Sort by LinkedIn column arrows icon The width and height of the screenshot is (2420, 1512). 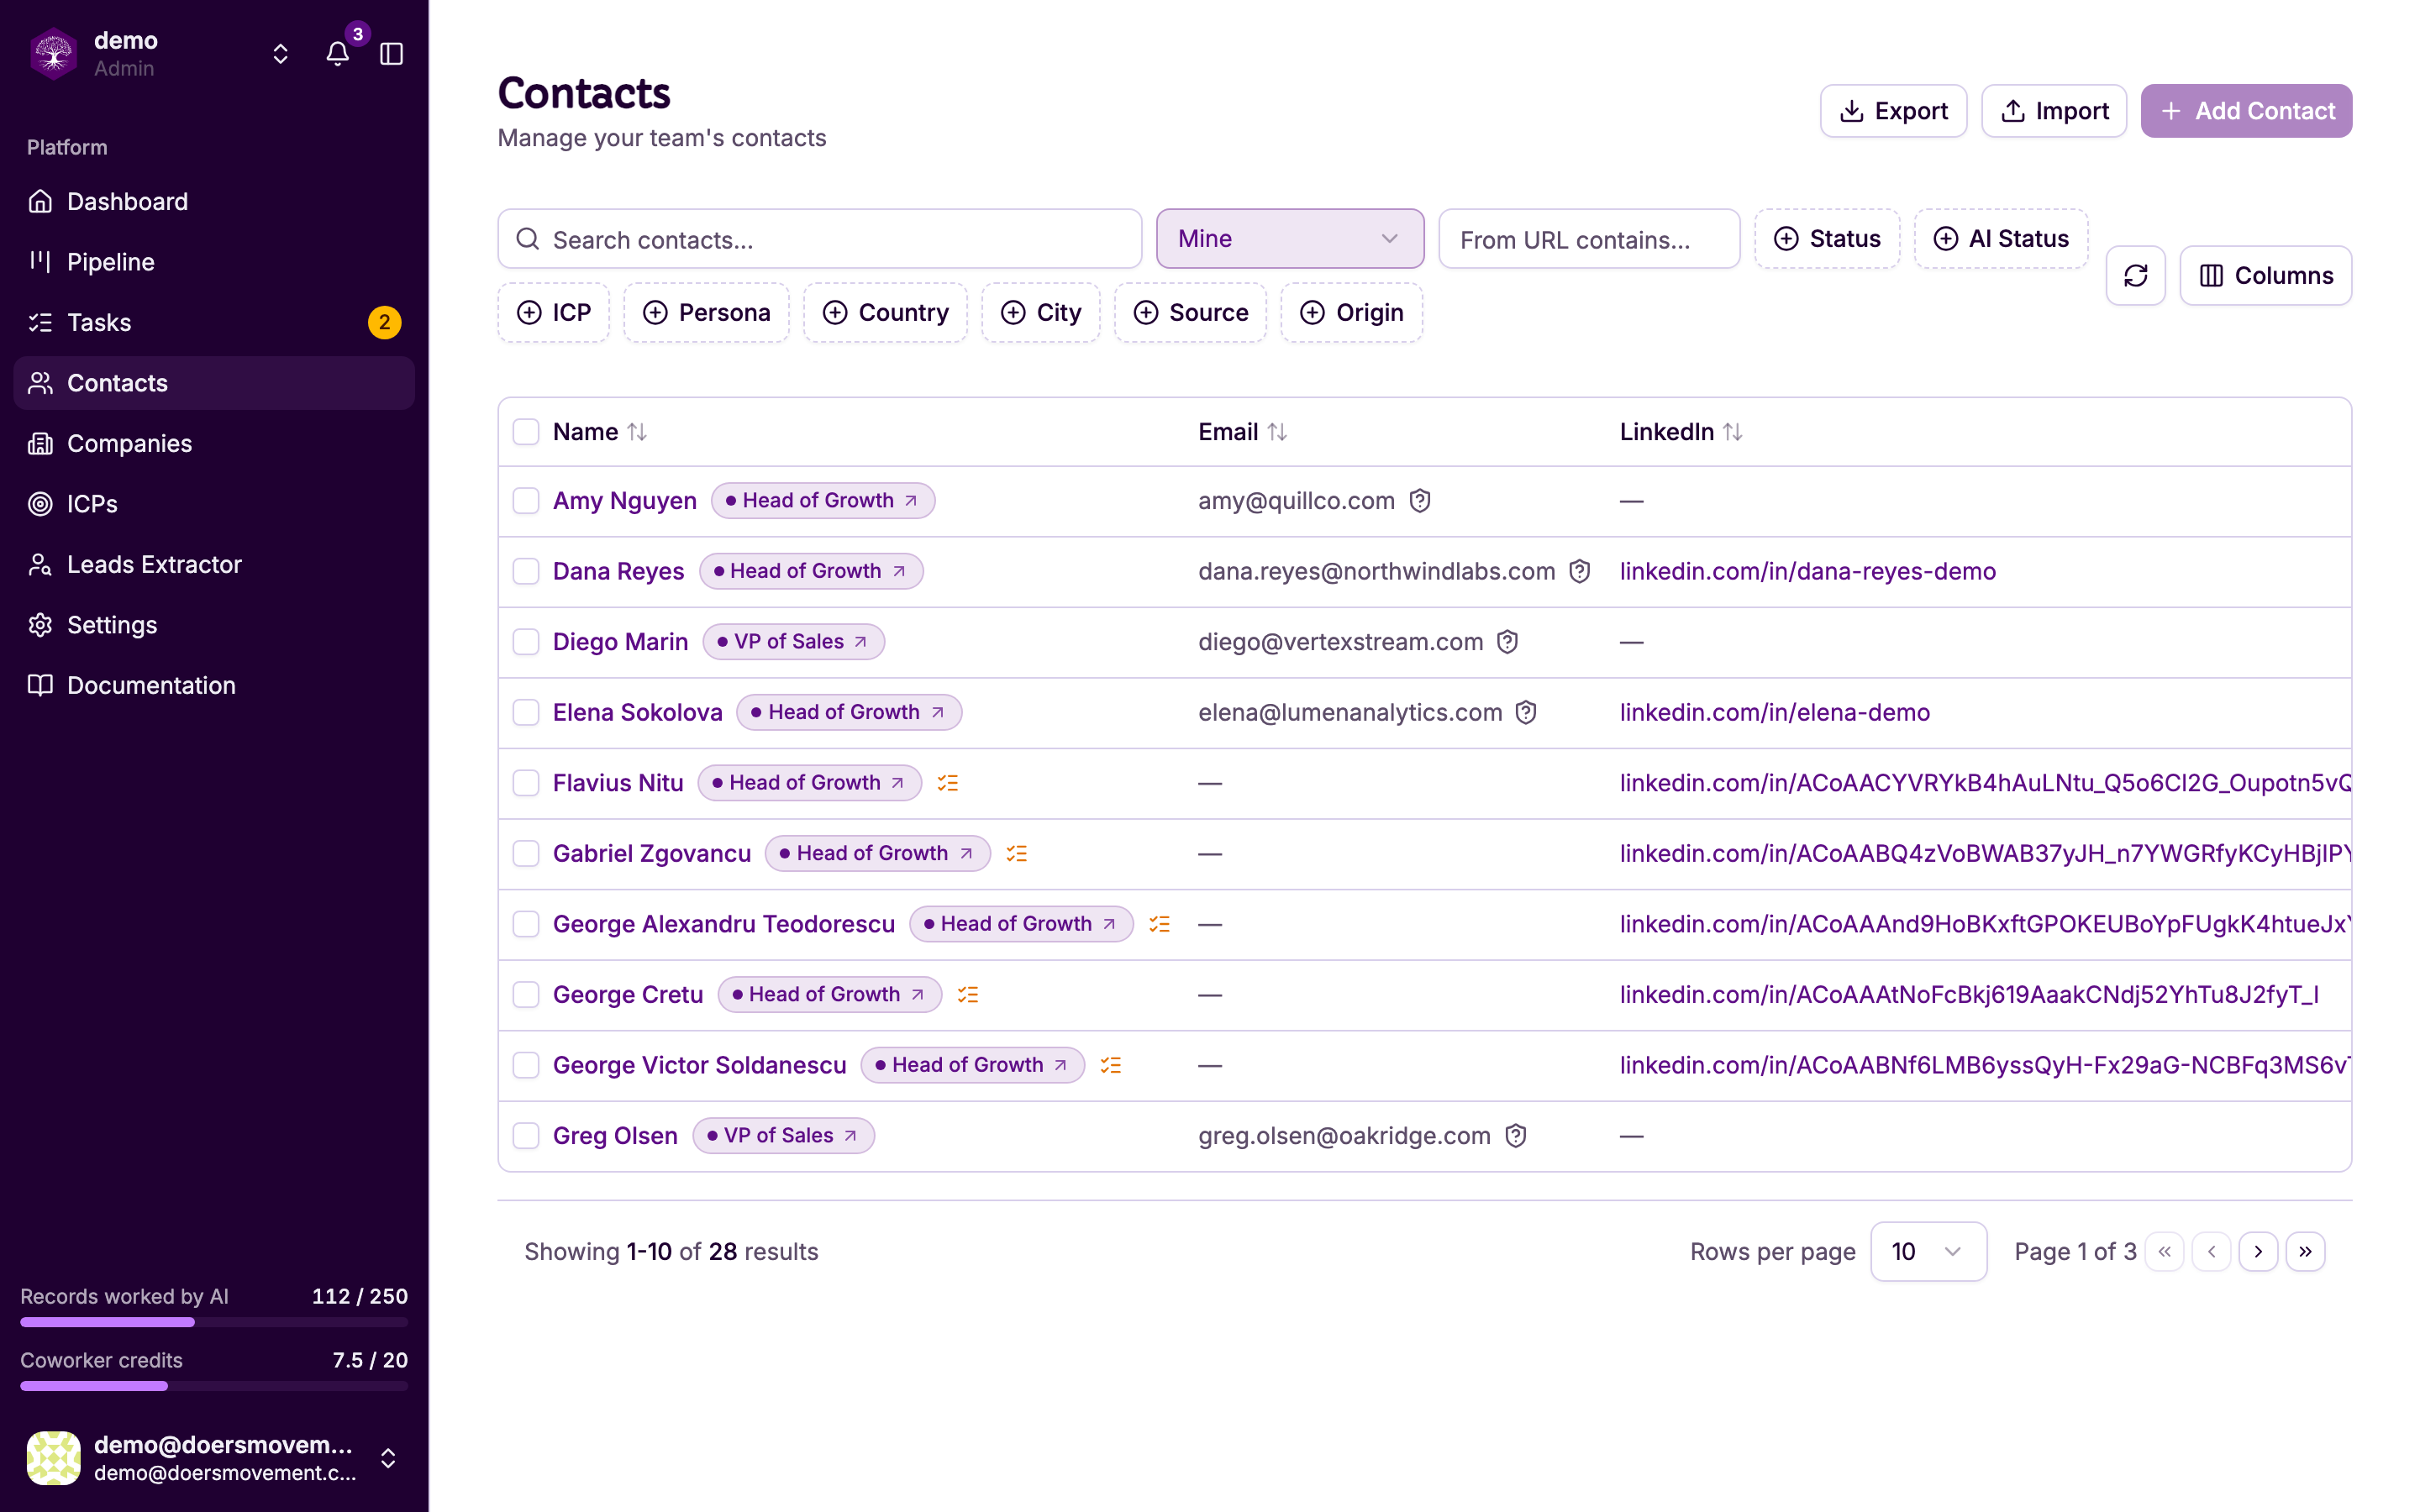coord(1733,432)
